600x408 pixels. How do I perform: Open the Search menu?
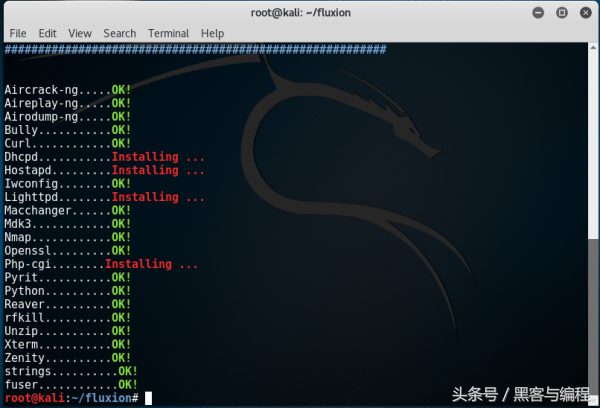(120, 33)
